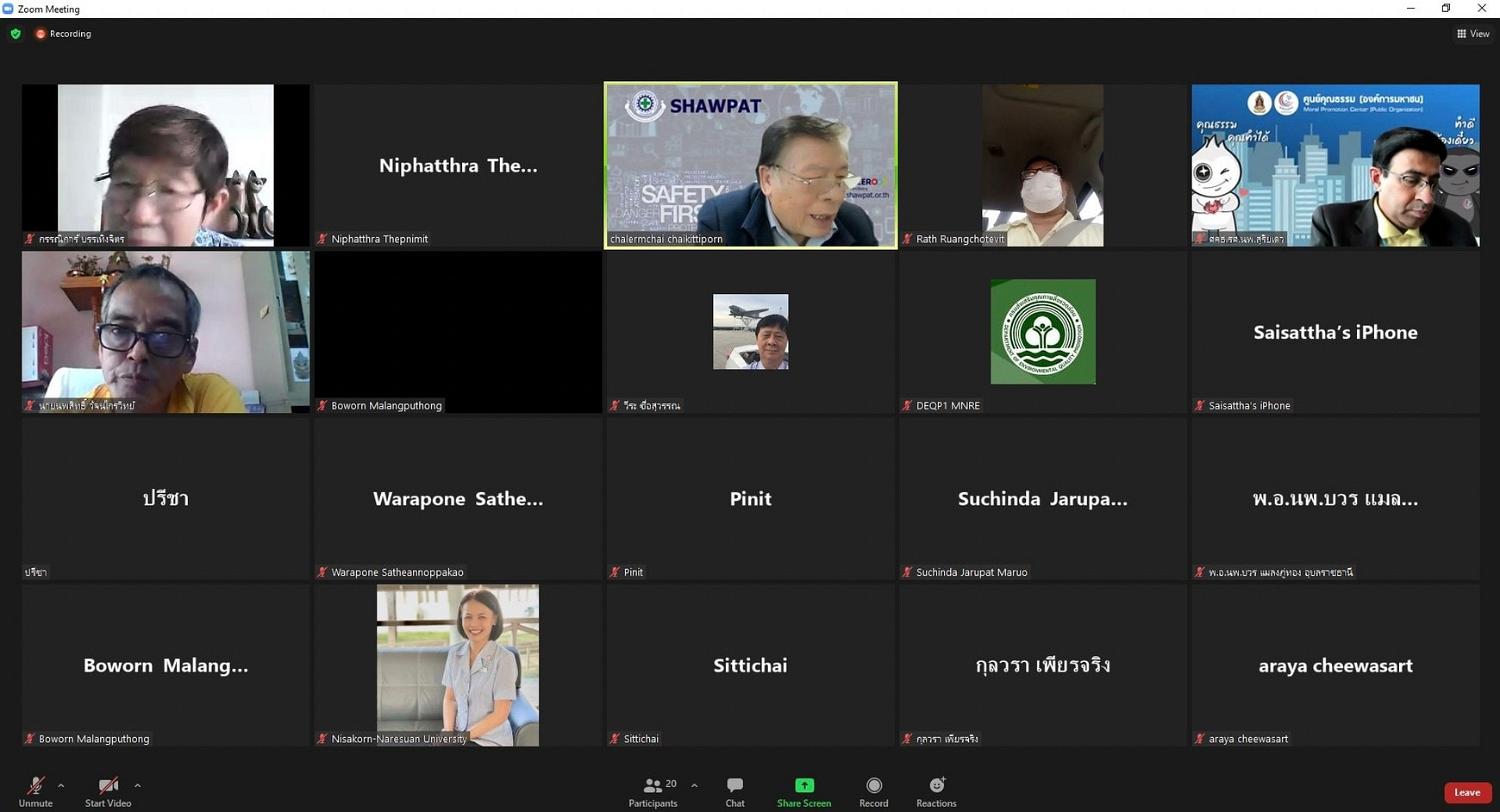This screenshot has width=1500, height=812.
Task: Leave the meeting
Action: coord(1467,792)
